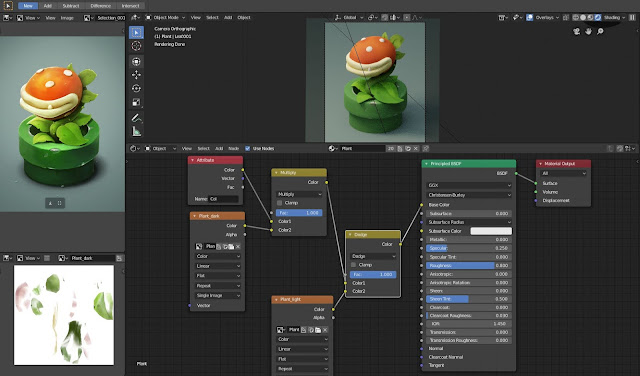The width and height of the screenshot is (640, 376).
Task: Click the pan hand icon in viewport
Action: tap(588, 31)
